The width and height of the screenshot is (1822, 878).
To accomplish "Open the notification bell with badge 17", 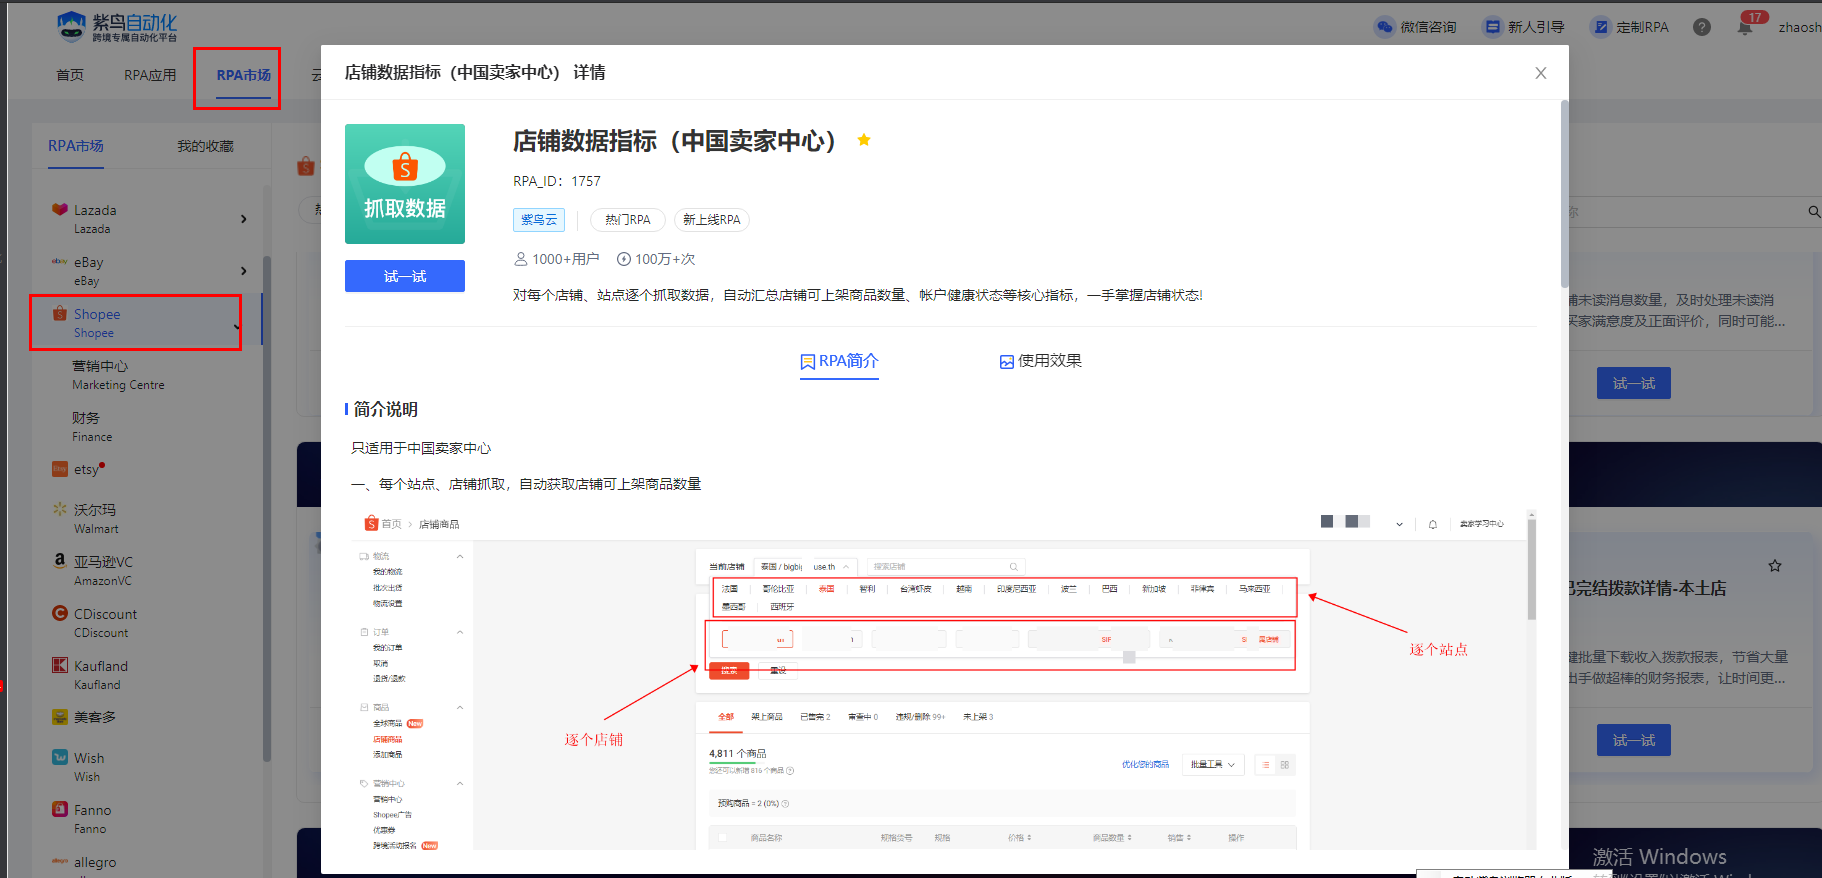I will pos(1745,27).
